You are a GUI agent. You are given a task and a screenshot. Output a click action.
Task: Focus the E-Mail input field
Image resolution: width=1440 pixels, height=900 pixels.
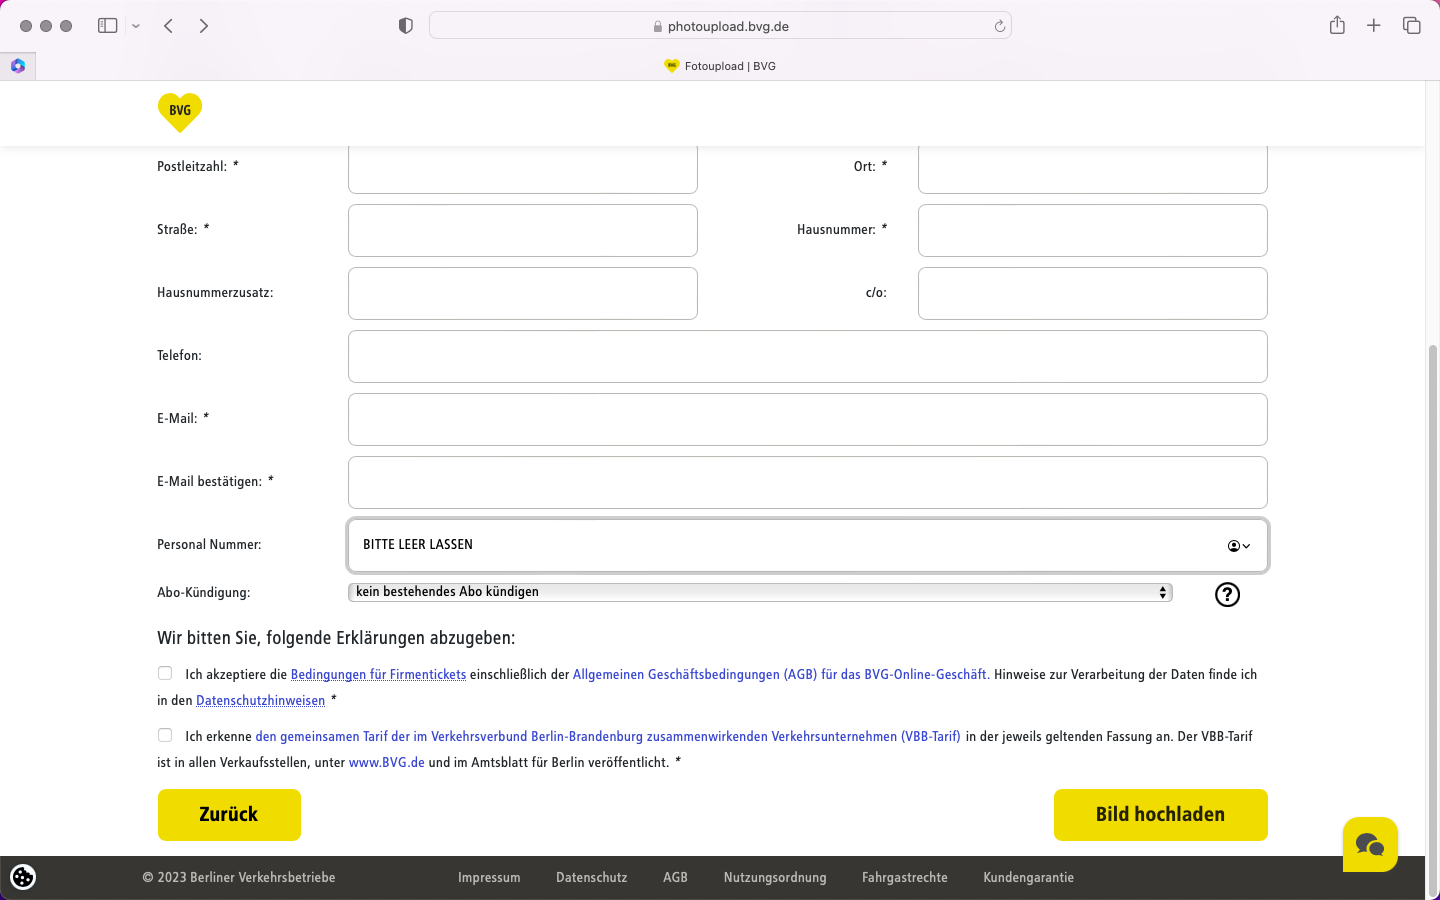[808, 420]
